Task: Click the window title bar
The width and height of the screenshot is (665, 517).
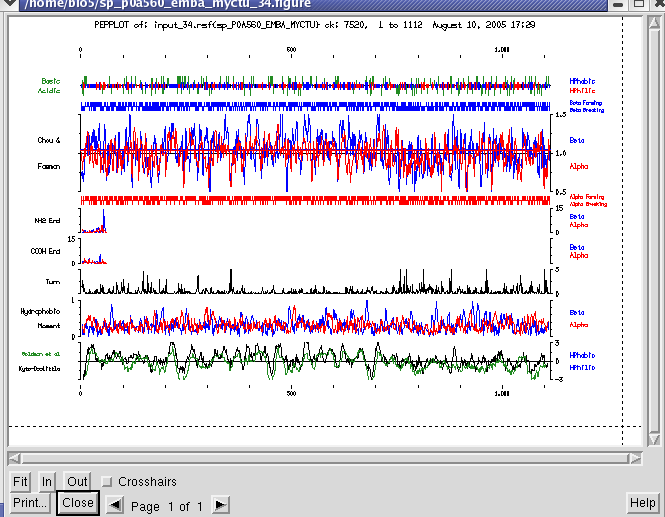Action: tap(300, 5)
